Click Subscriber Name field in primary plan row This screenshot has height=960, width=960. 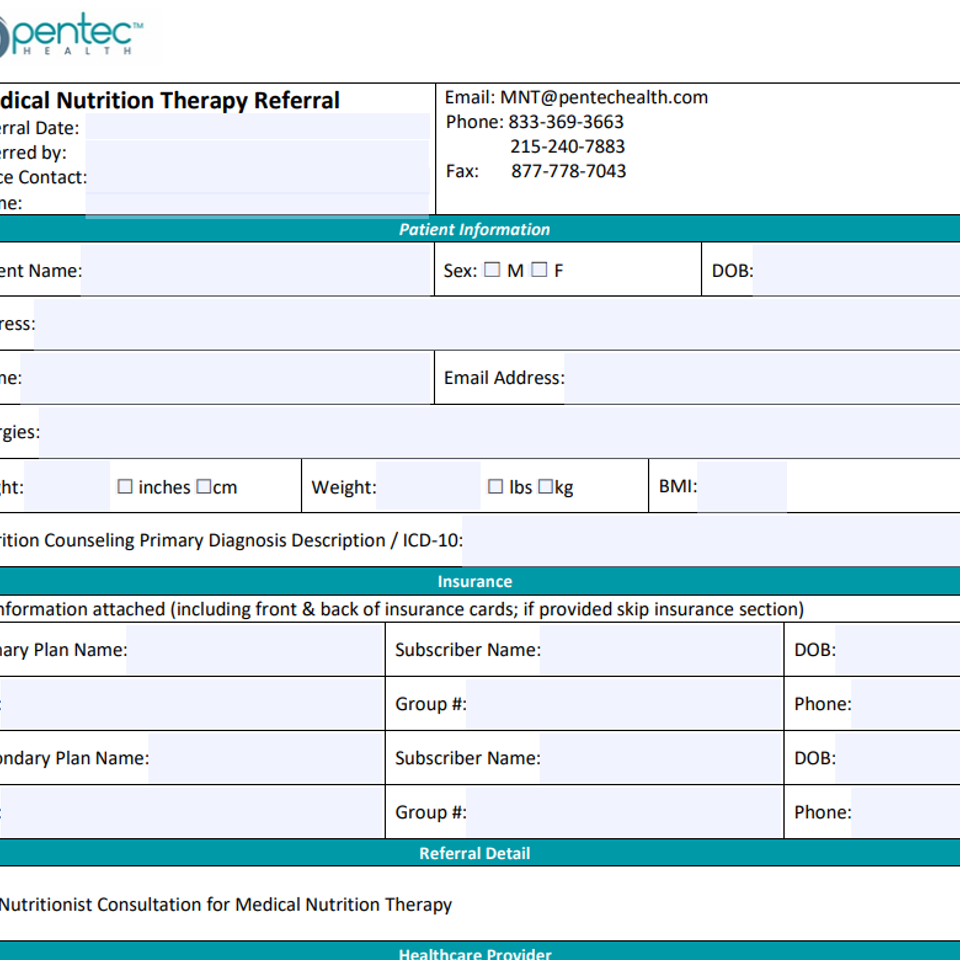661,650
